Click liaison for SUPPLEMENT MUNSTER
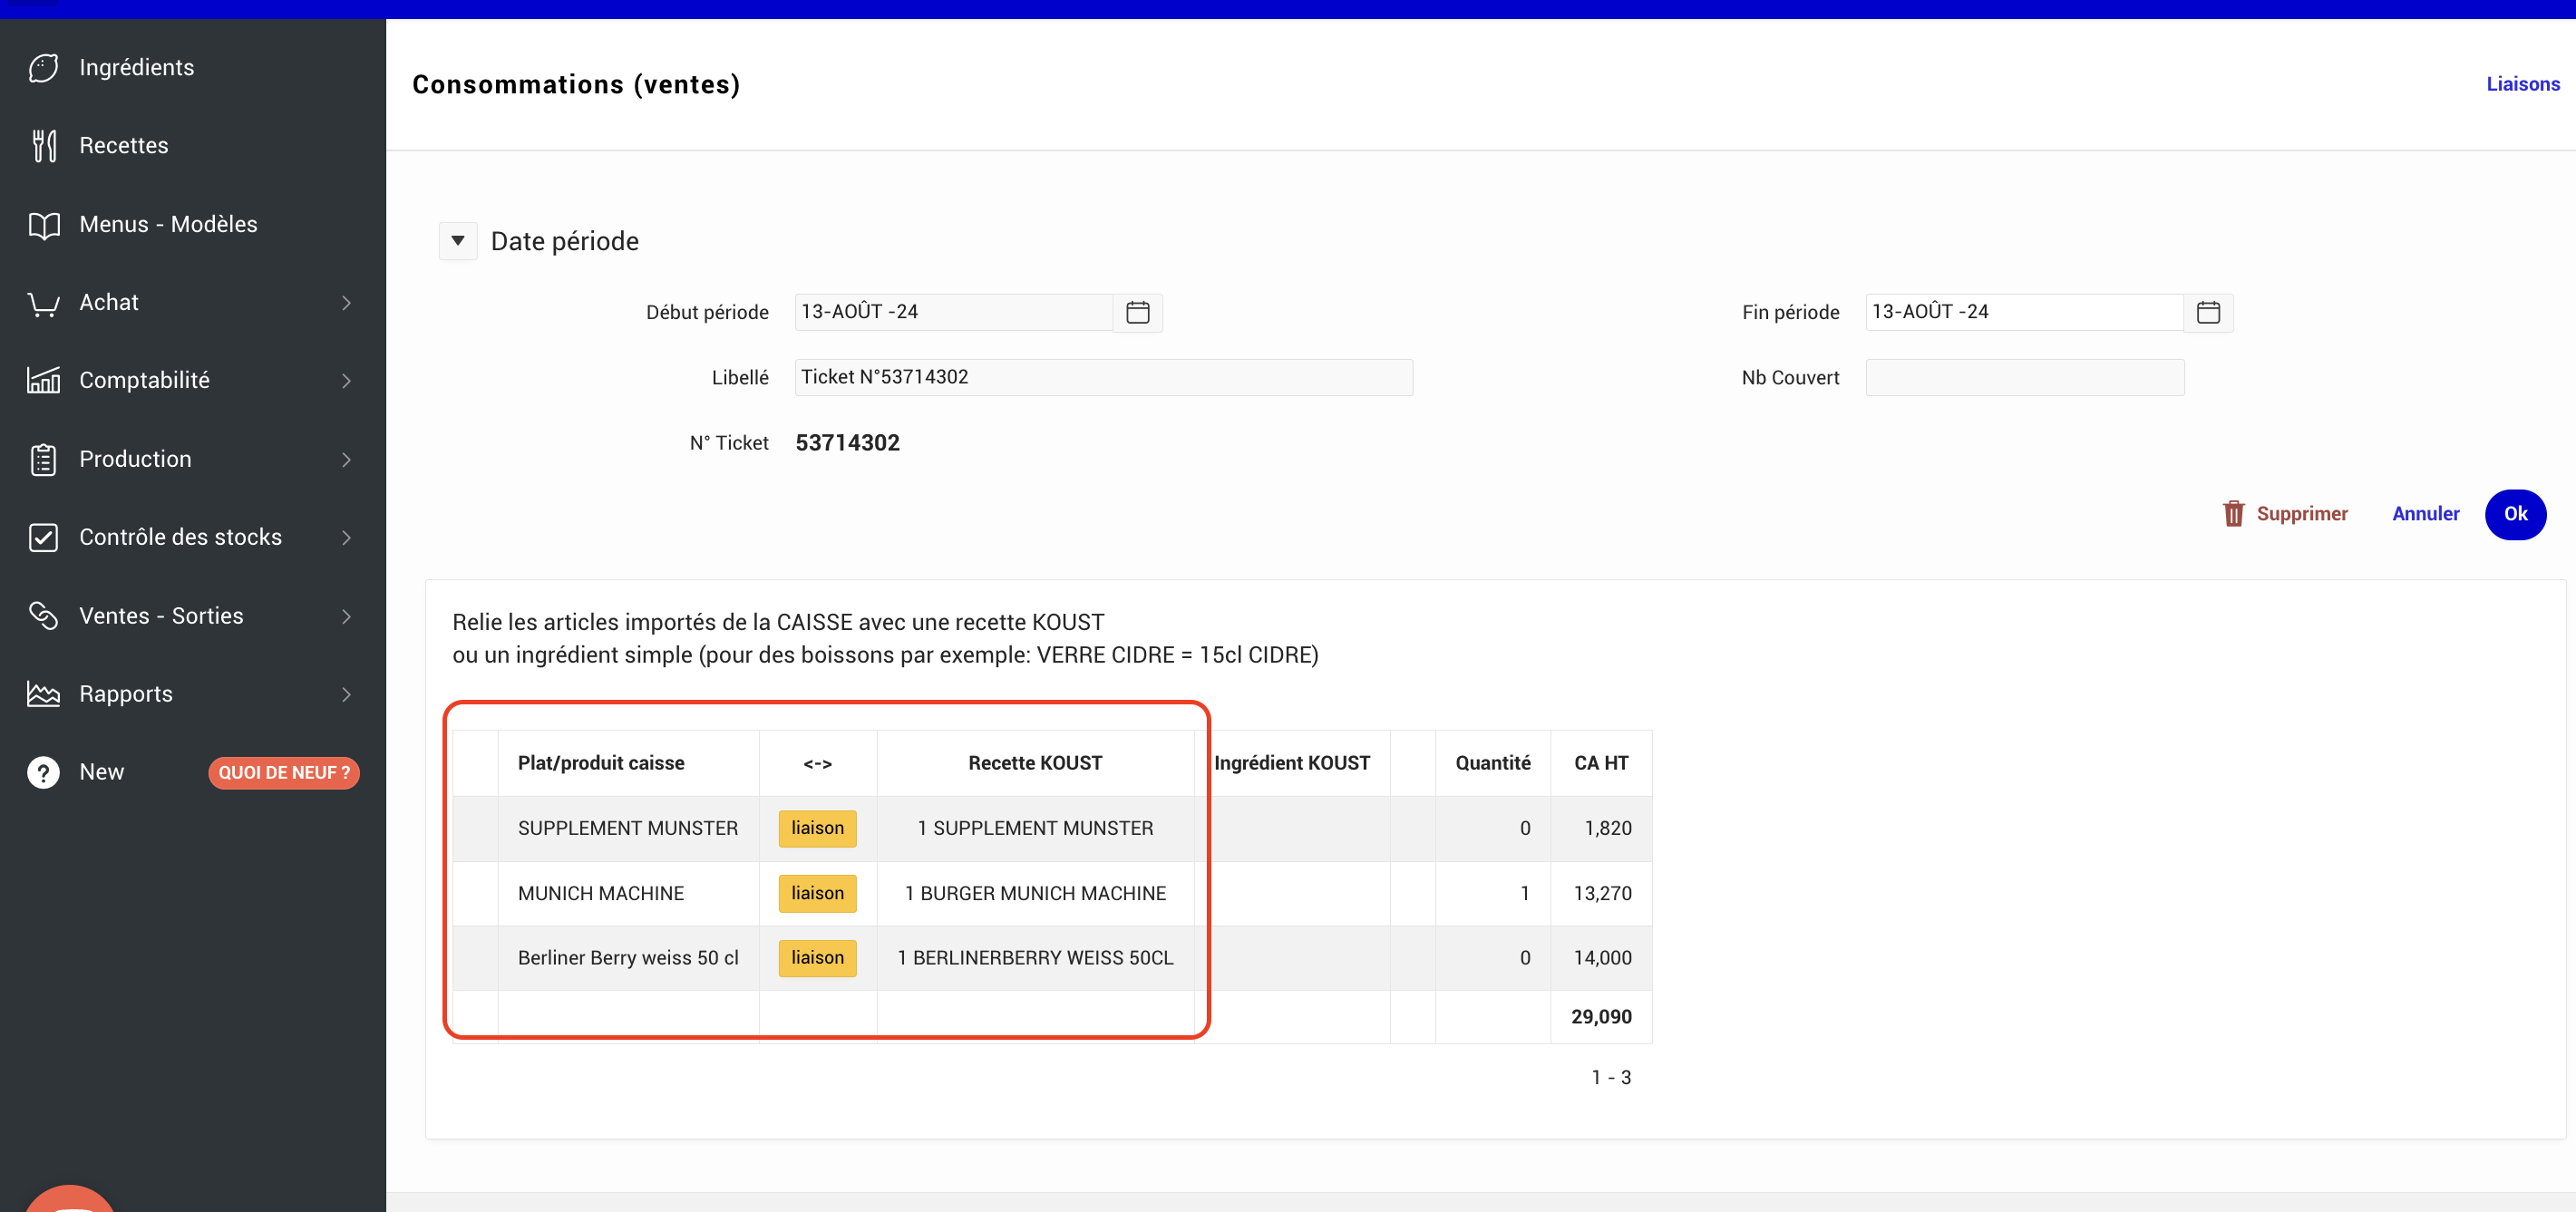Screen dimensions: 2576x1212 pos(817,829)
